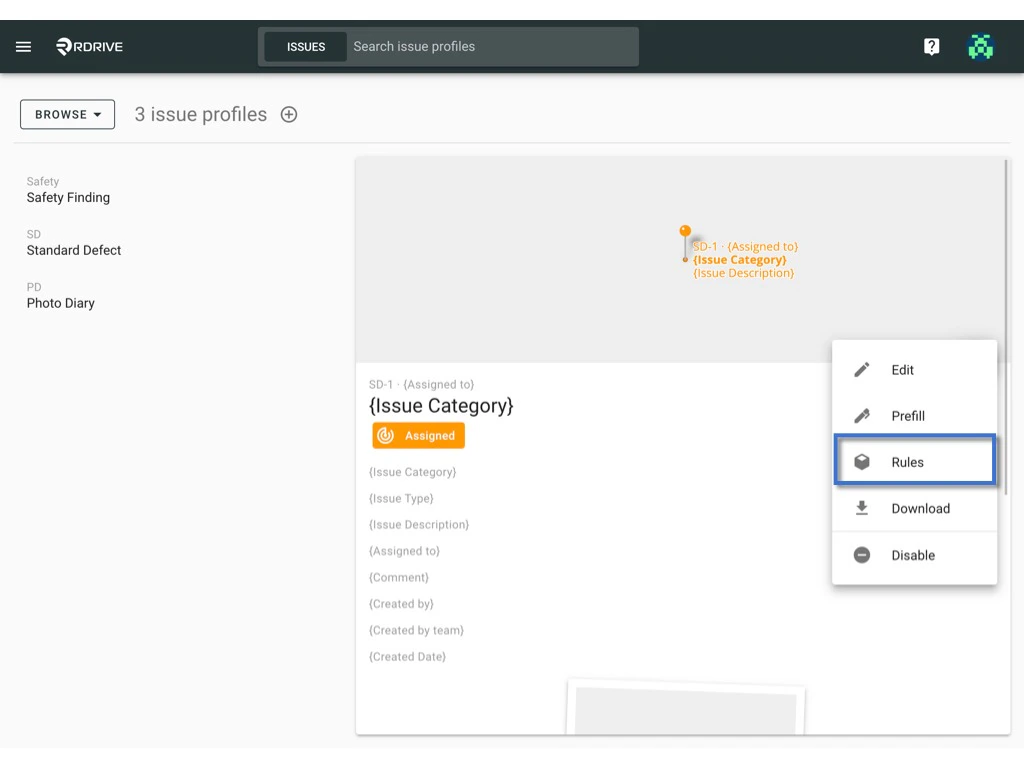
Task: Click the Assigned status flame icon
Action: click(388, 435)
